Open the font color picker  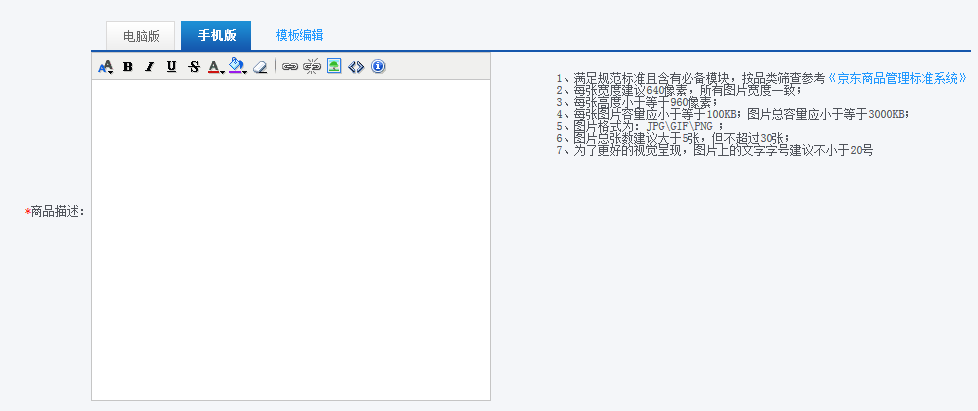pos(216,67)
